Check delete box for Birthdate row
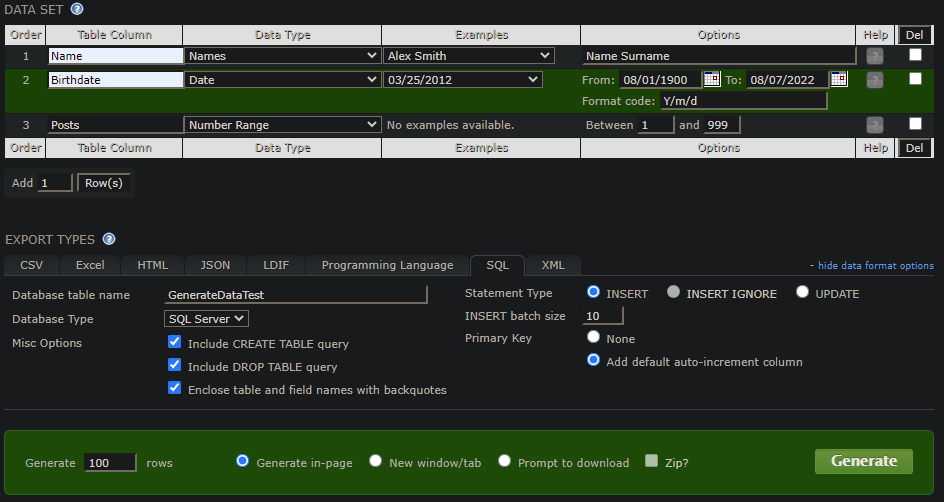 [x=915, y=79]
